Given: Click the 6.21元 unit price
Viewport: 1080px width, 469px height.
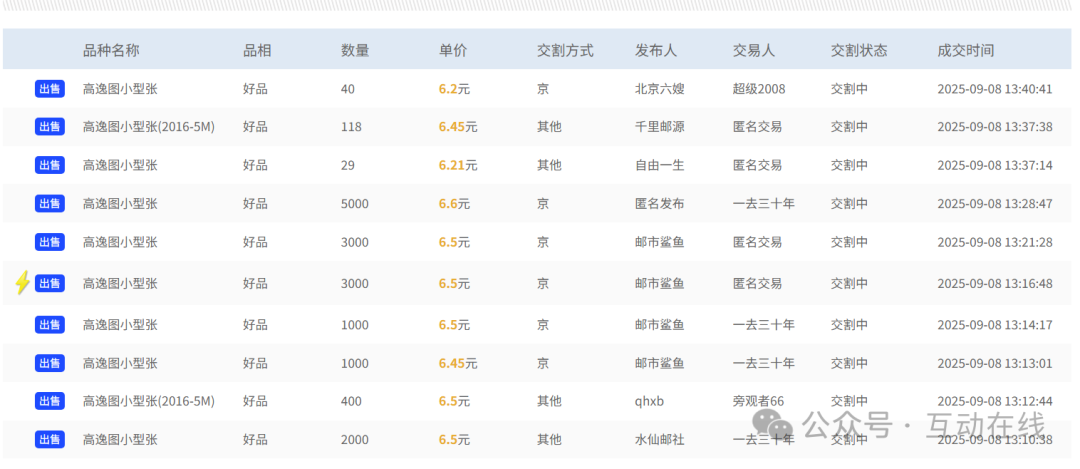Looking at the screenshot, I should click(x=457, y=165).
